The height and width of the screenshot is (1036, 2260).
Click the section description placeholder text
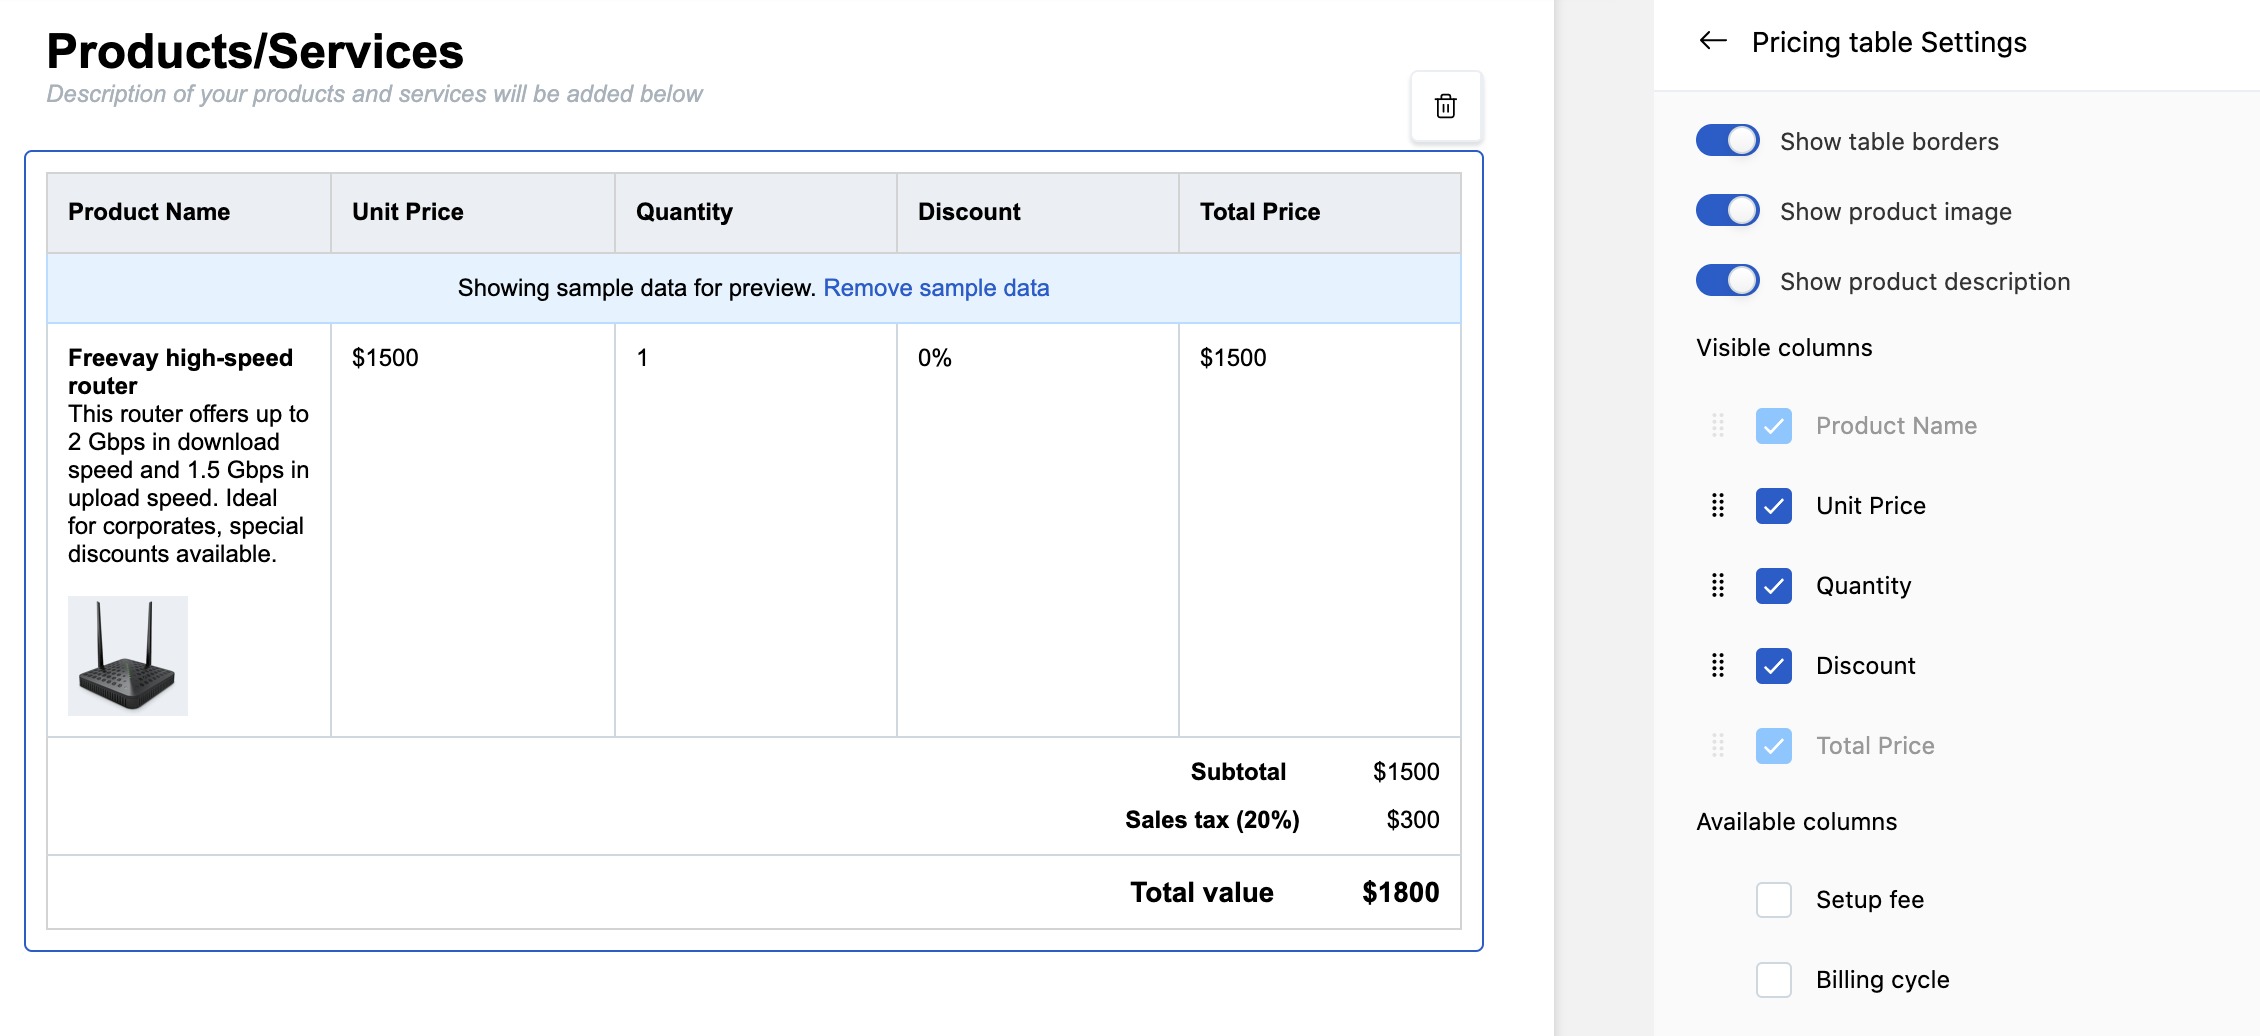click(374, 94)
